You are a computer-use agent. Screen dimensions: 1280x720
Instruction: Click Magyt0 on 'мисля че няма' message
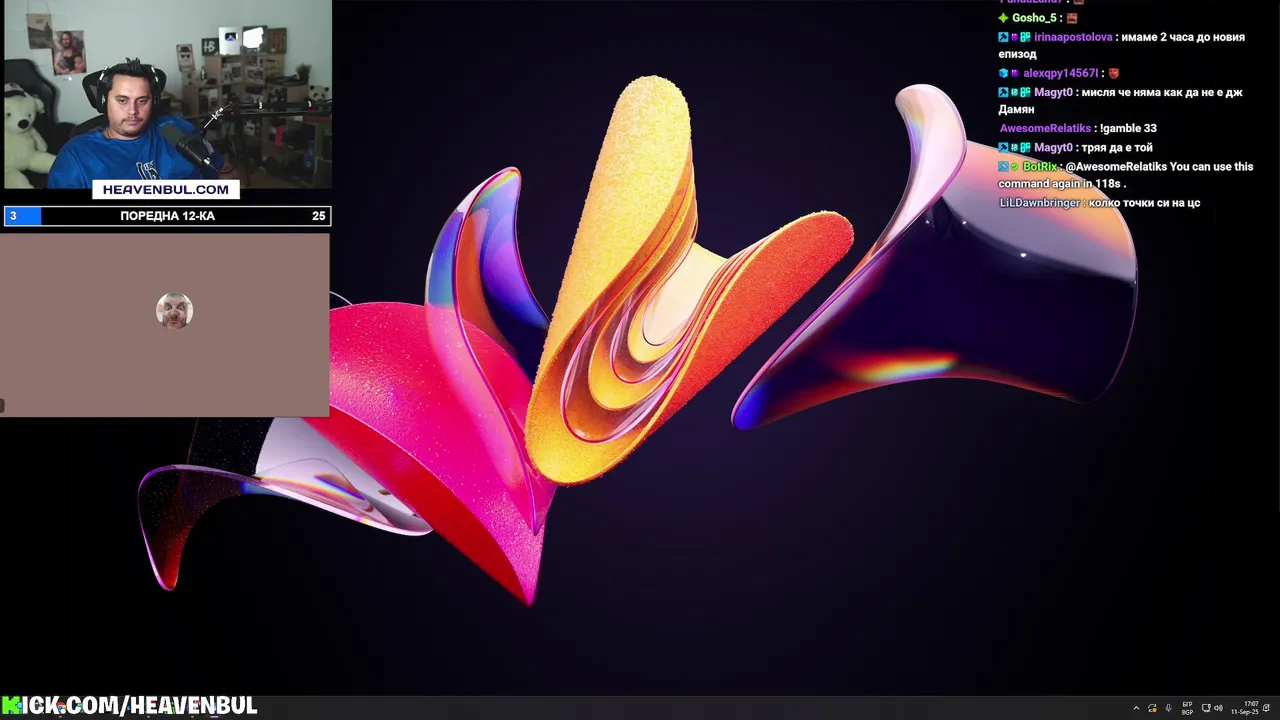[x=1053, y=92]
